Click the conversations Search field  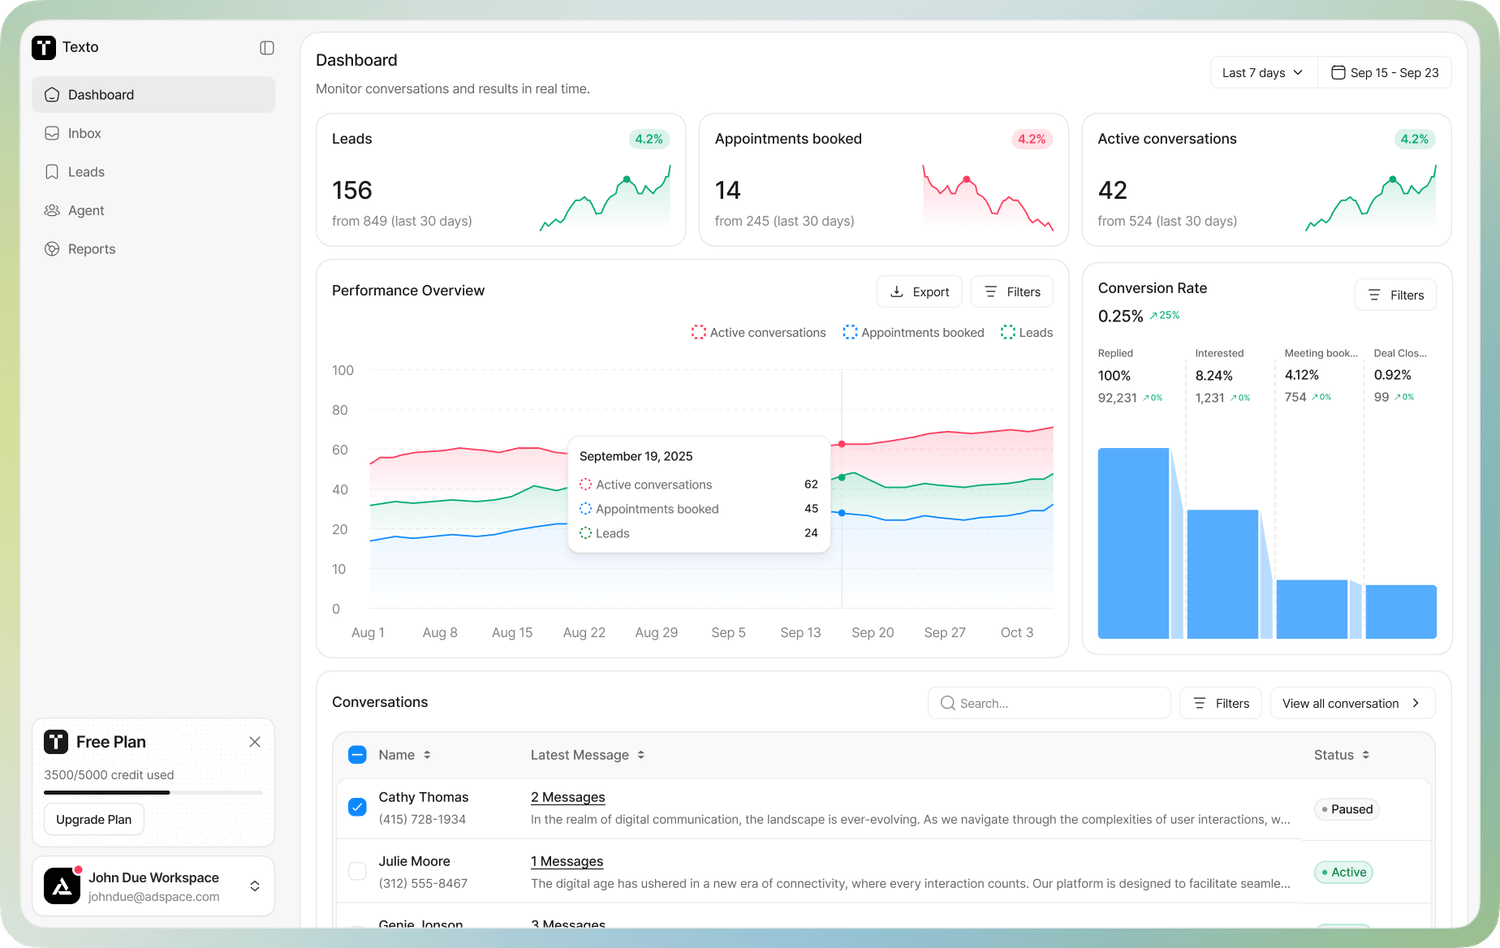coord(1050,703)
